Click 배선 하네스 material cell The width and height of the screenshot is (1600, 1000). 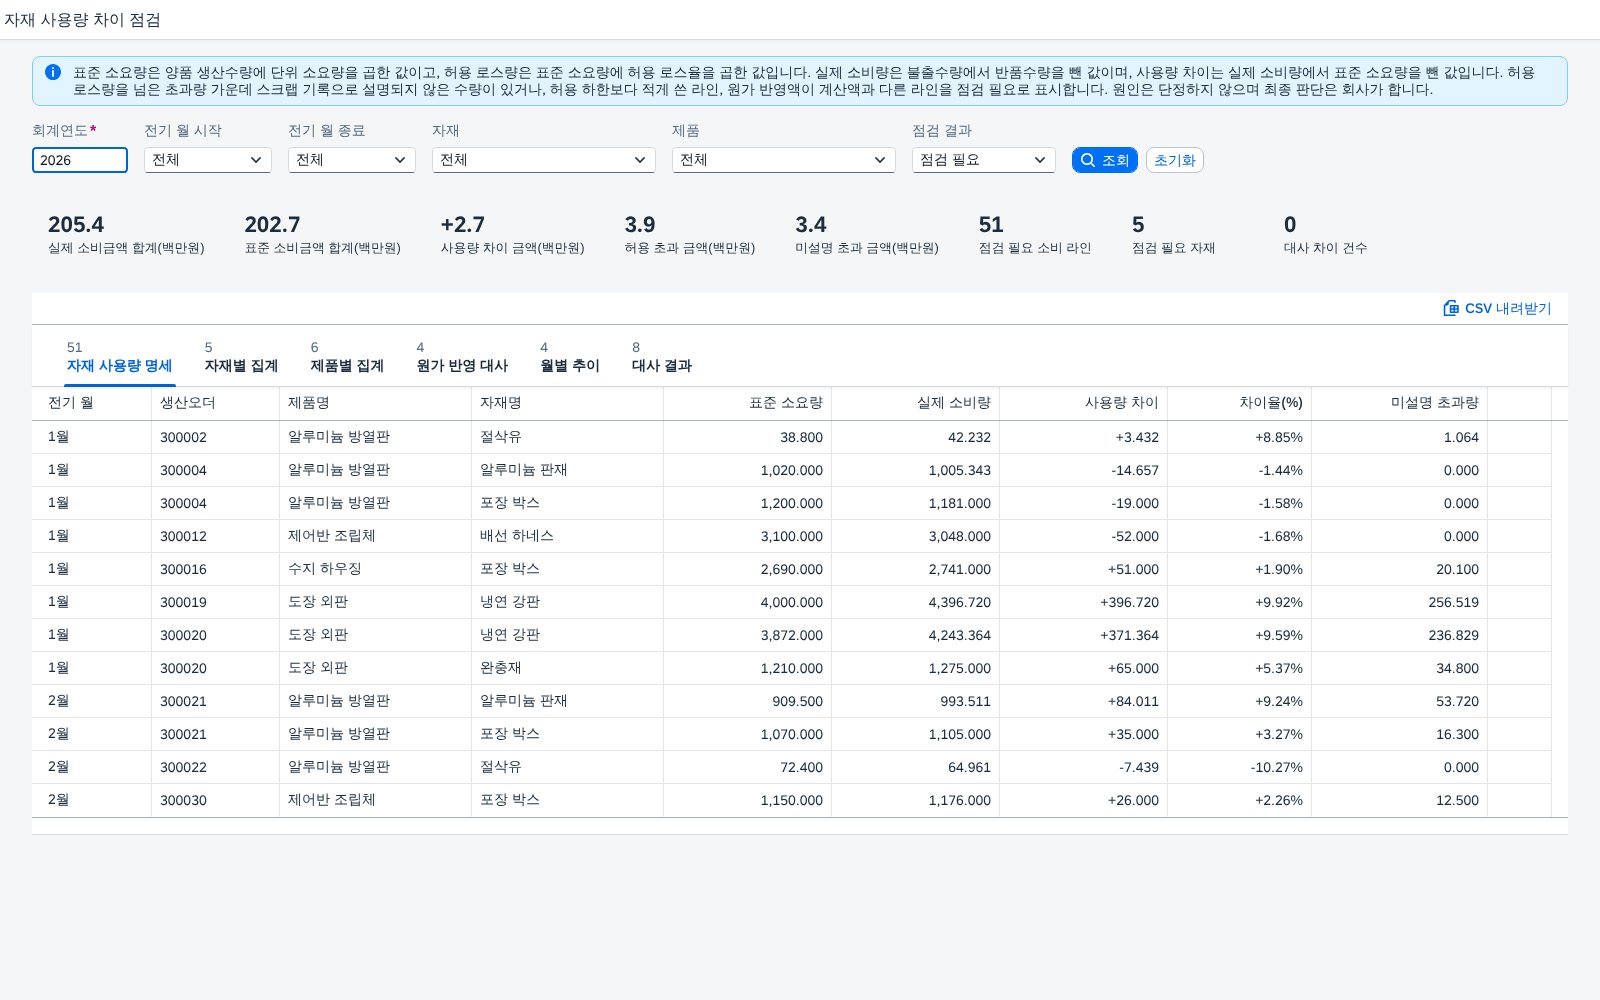click(568, 536)
